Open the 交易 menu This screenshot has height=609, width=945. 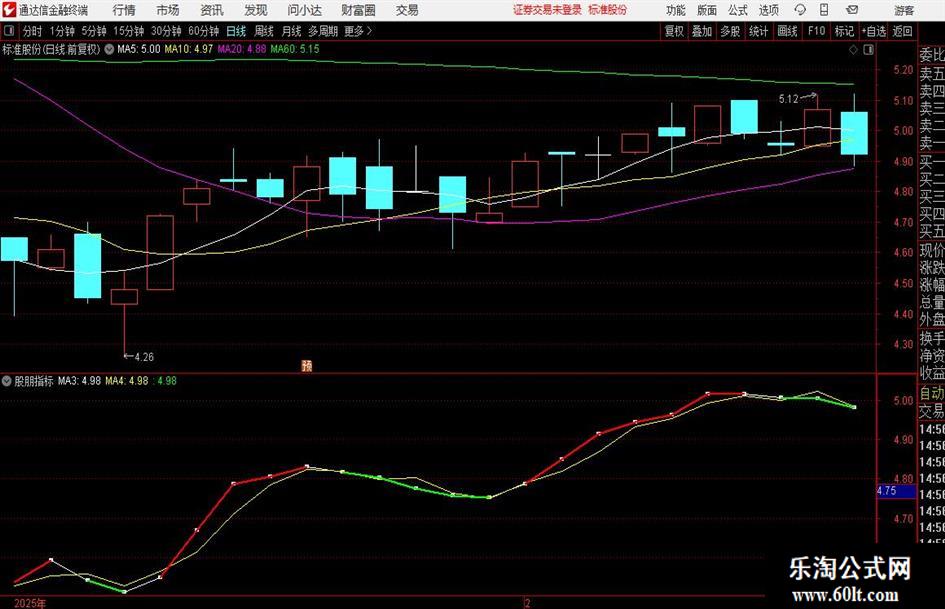click(x=407, y=10)
